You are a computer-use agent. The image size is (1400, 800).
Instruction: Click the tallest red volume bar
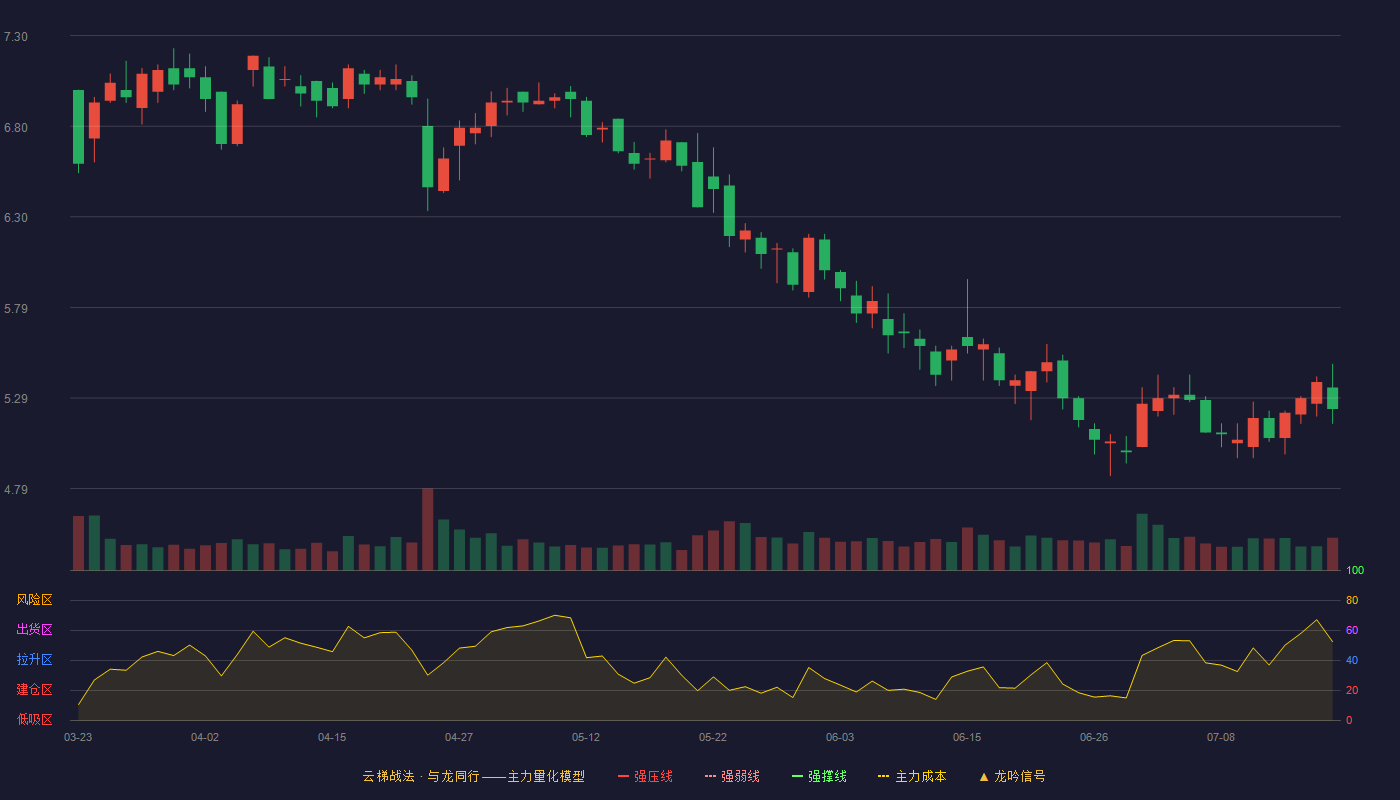click(x=427, y=529)
